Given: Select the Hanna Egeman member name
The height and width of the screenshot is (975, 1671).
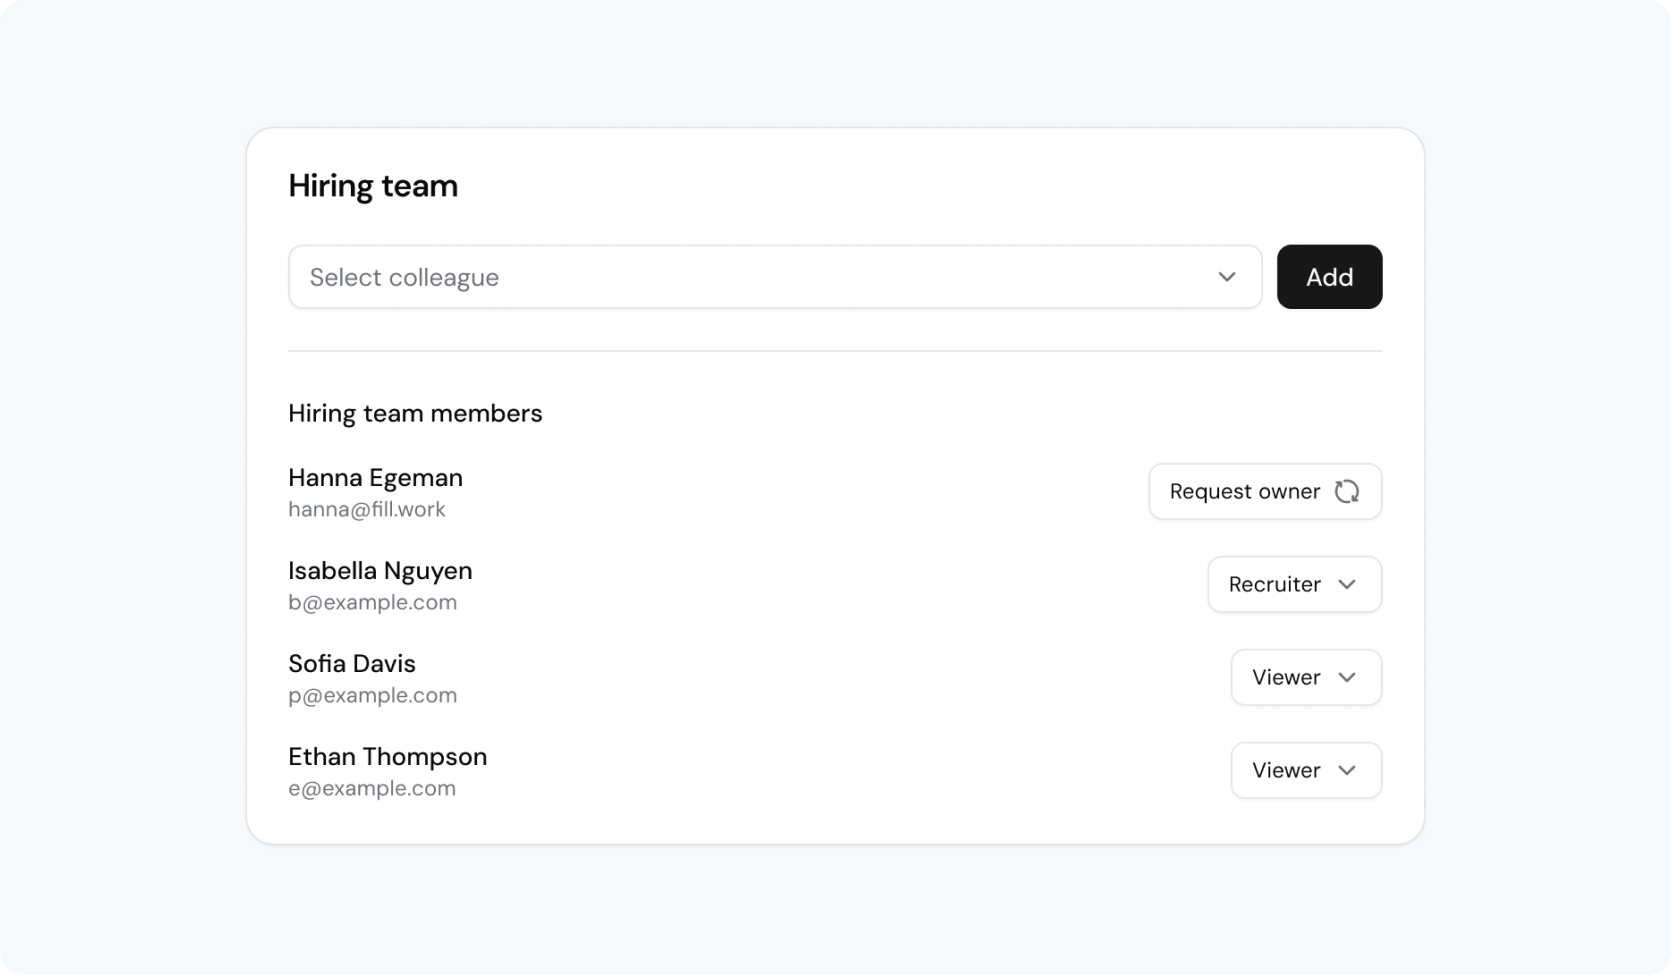Looking at the screenshot, I should [375, 477].
